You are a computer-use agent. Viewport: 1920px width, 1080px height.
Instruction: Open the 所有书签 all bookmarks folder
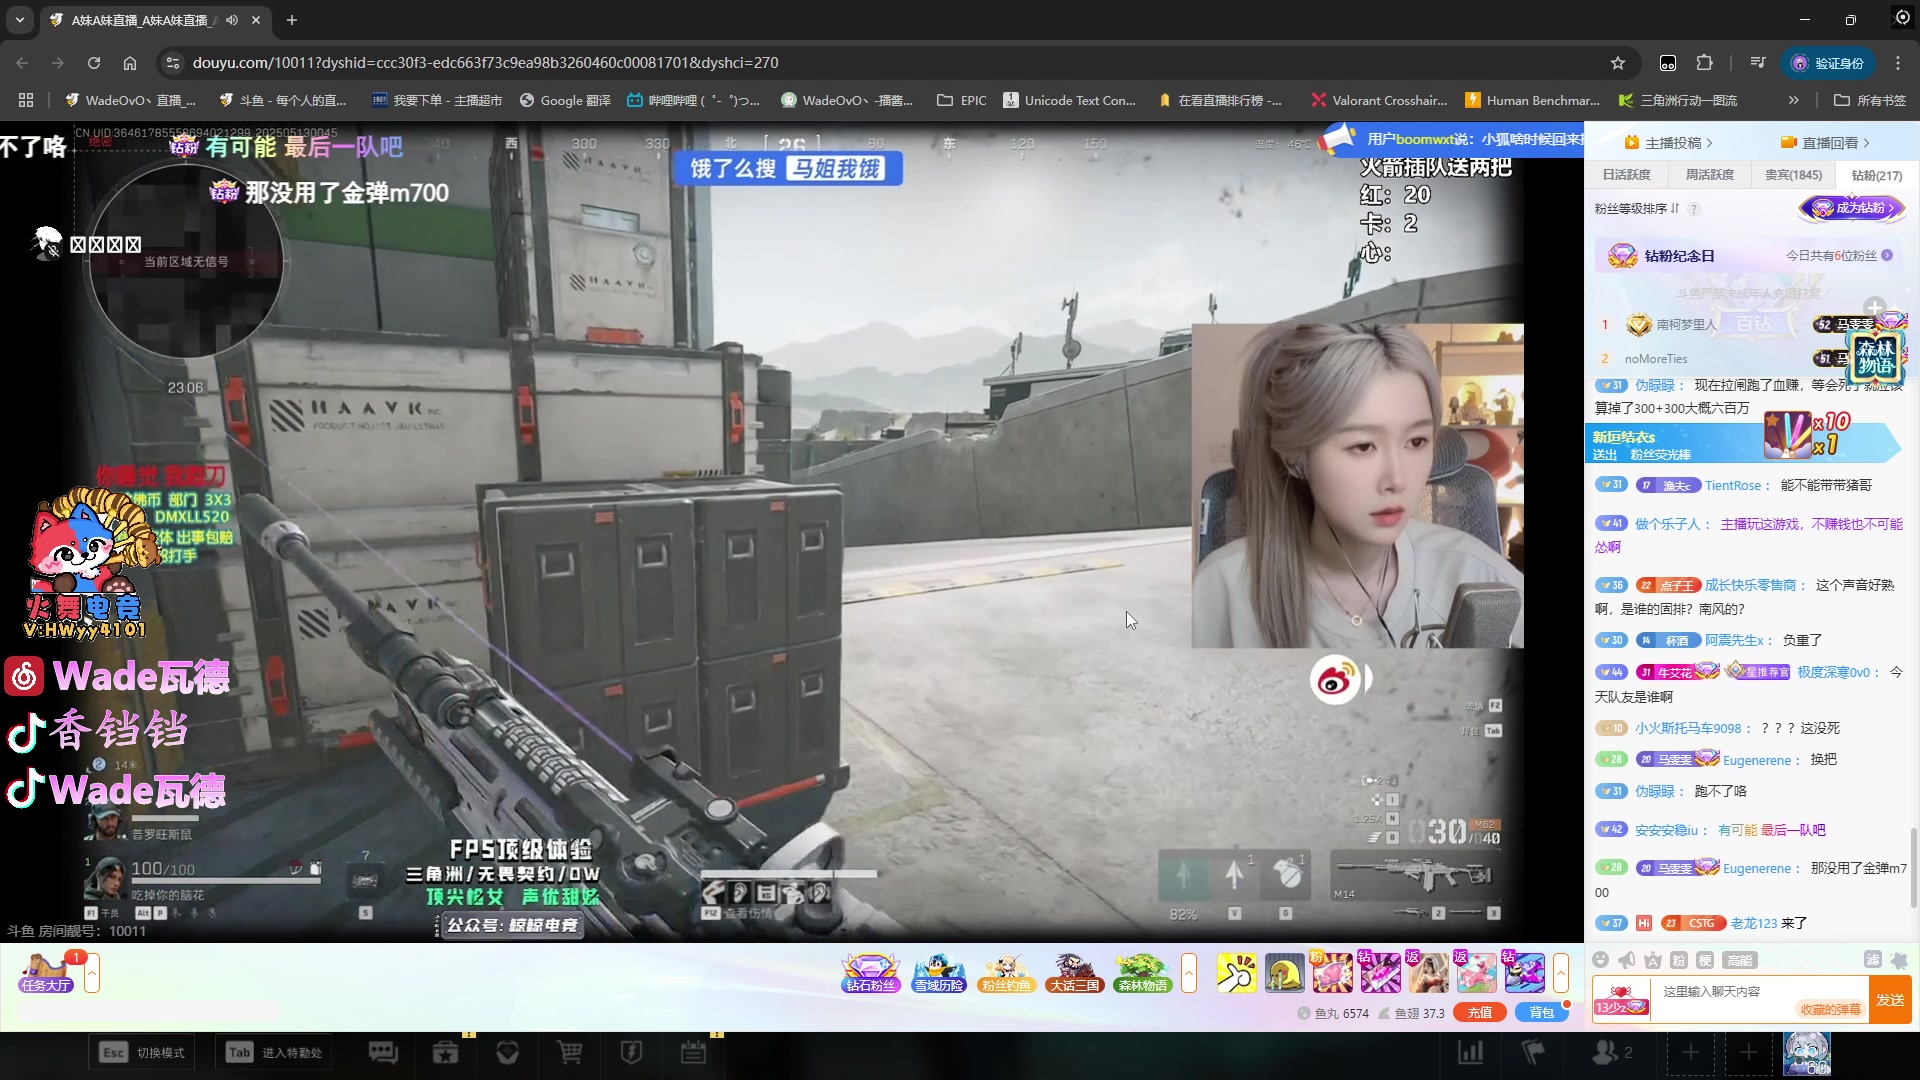point(1870,100)
